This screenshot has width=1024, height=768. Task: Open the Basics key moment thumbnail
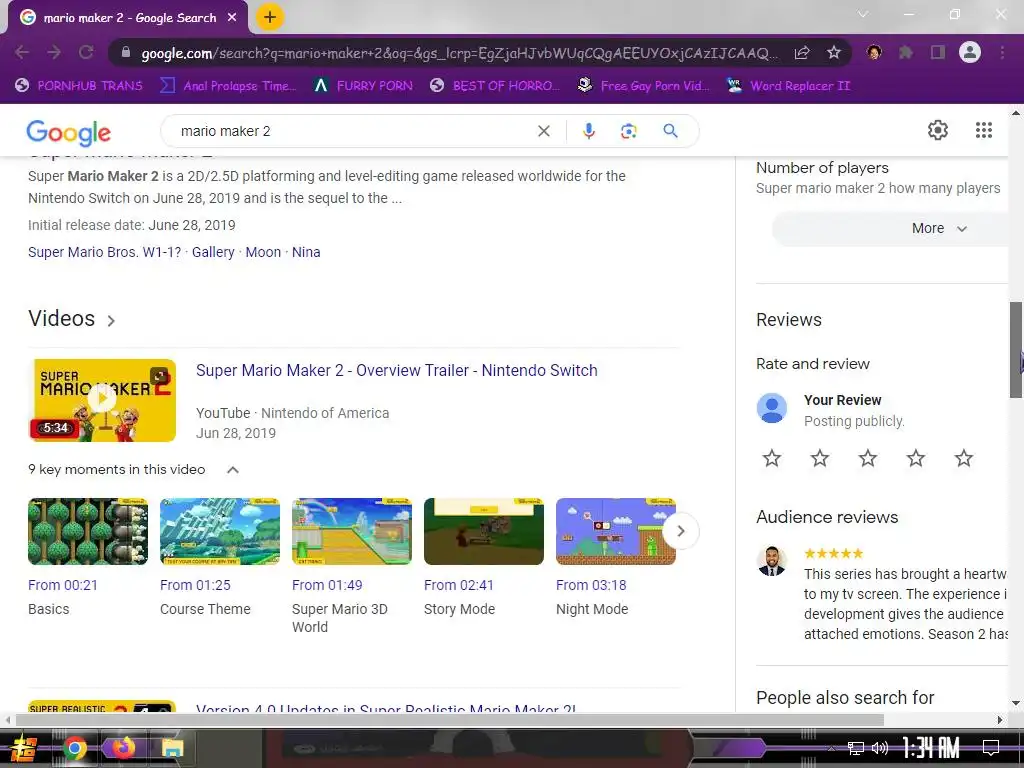88,532
